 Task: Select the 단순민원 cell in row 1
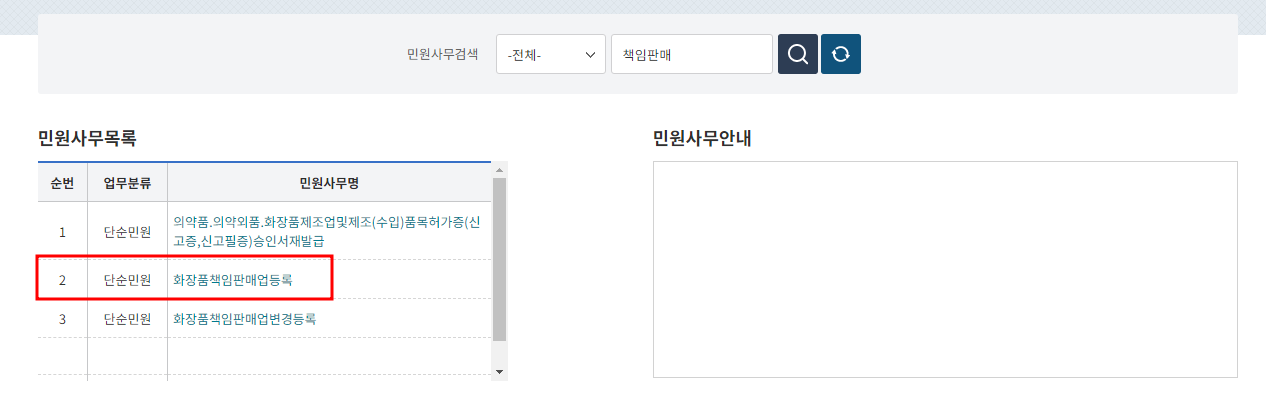pos(127,232)
